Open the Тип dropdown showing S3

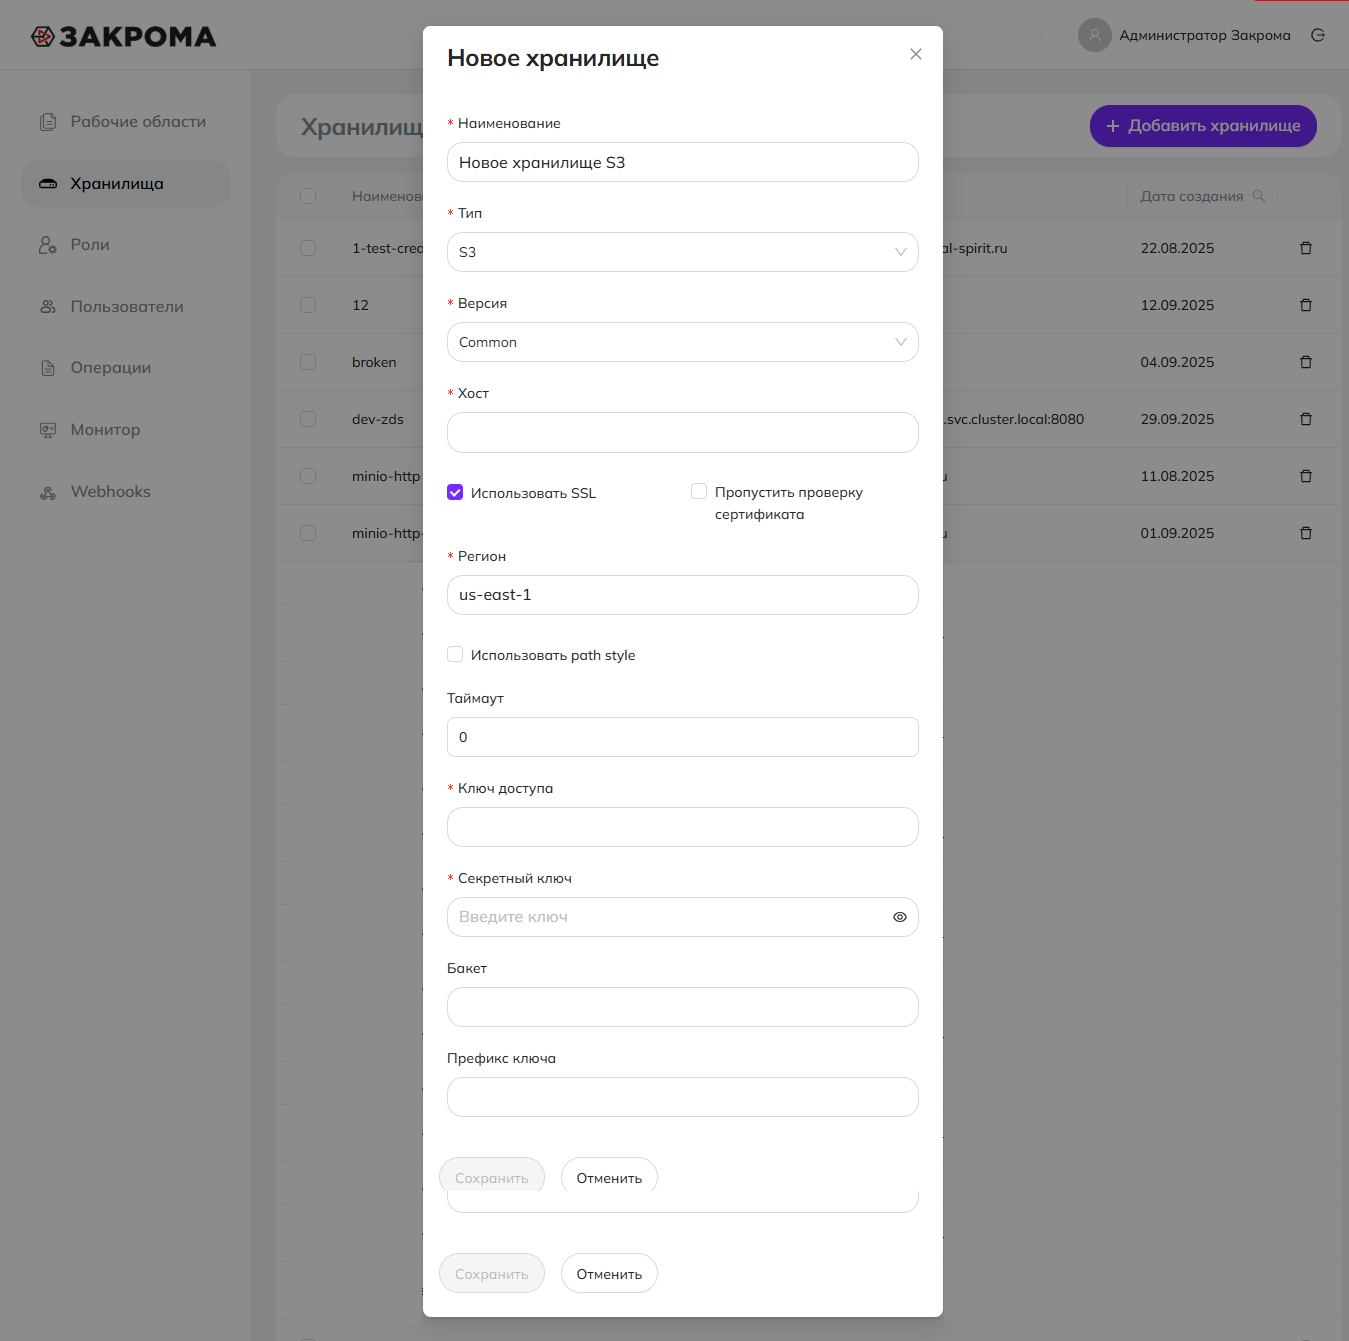(682, 252)
